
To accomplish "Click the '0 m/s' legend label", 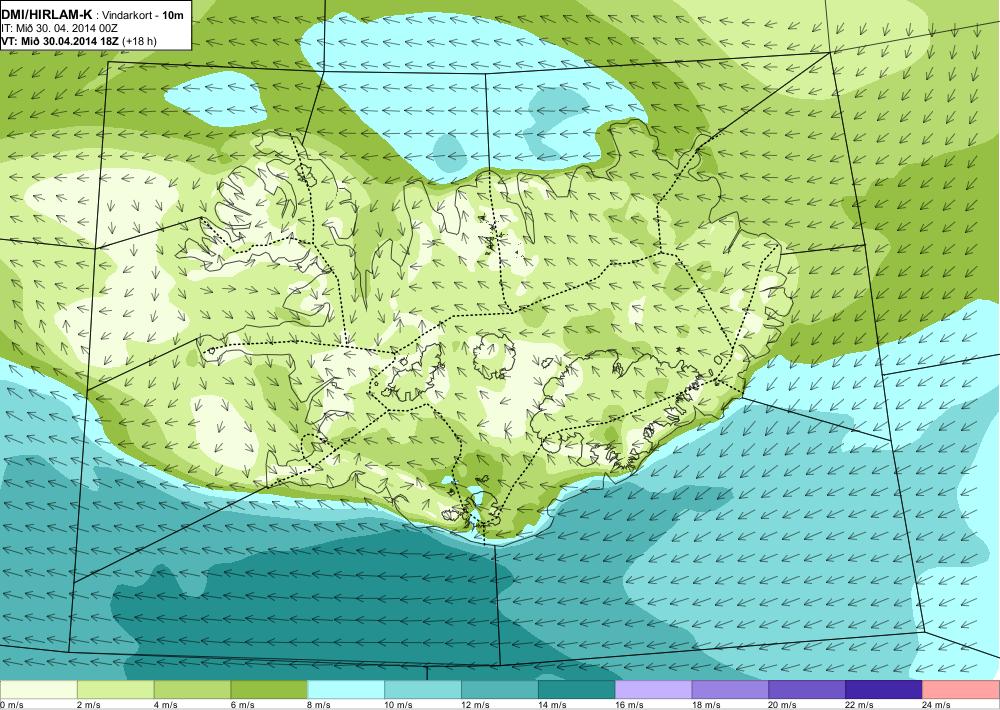I will pos(12,705).
